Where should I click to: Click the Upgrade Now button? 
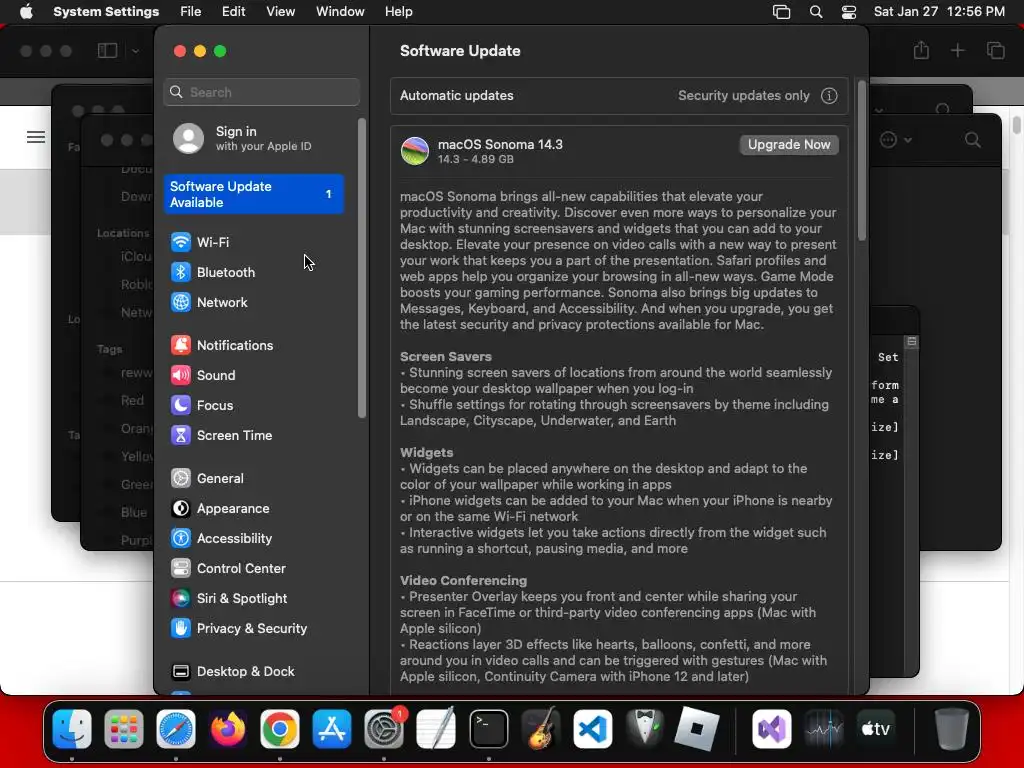pos(789,145)
